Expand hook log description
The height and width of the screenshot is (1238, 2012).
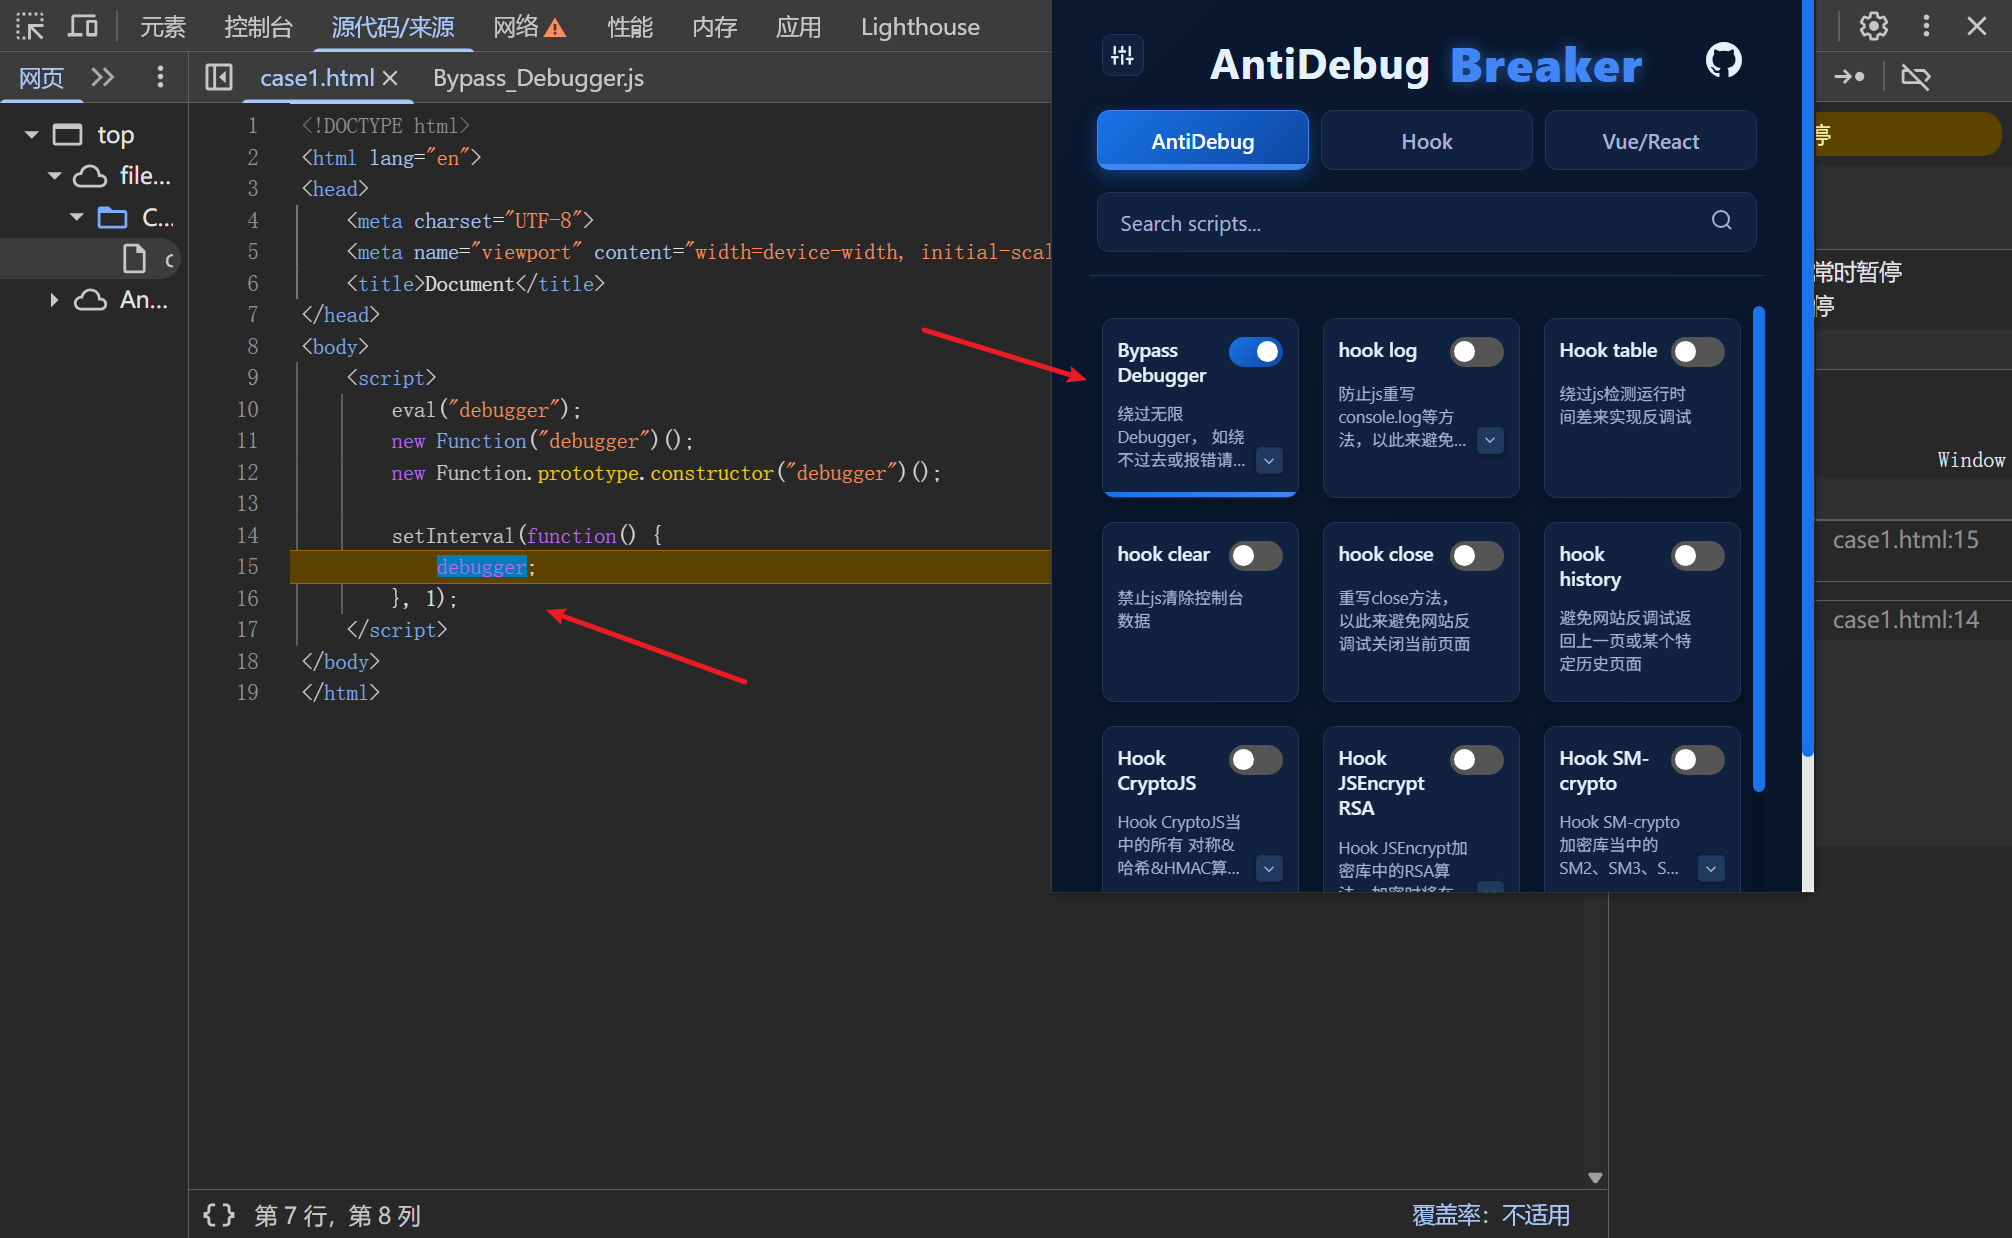(x=1490, y=440)
